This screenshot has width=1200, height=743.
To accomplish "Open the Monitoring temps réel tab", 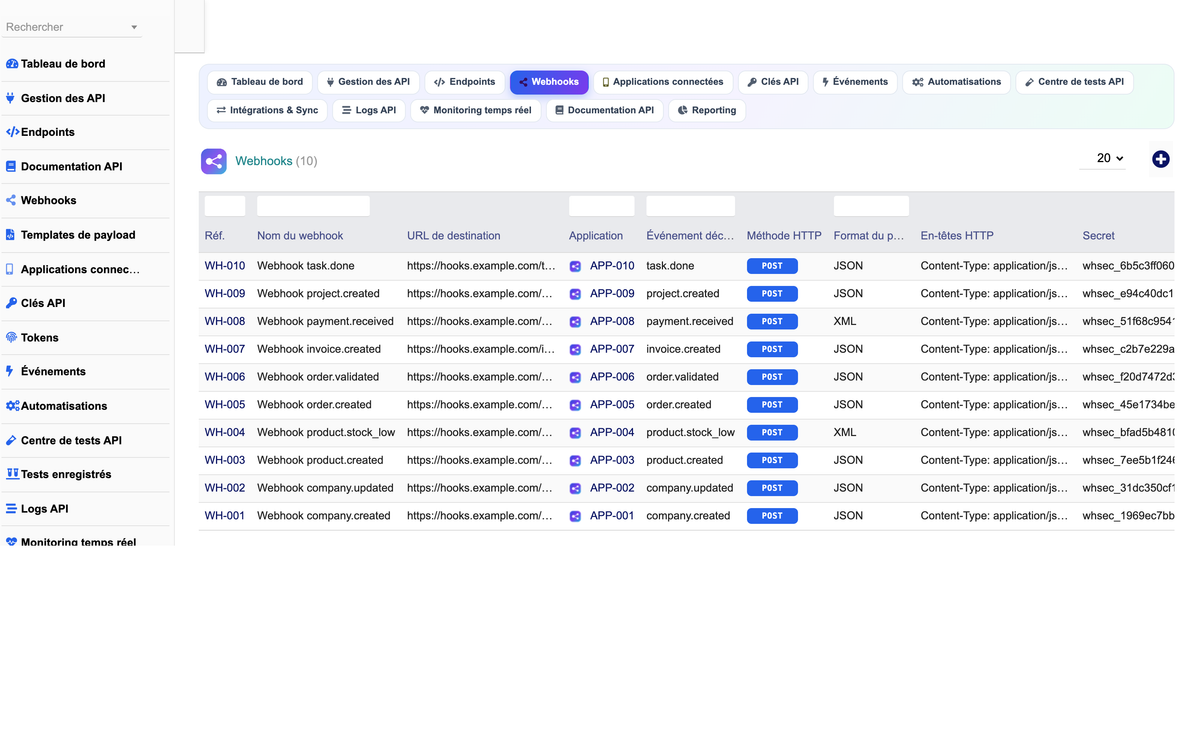I will (x=476, y=110).
